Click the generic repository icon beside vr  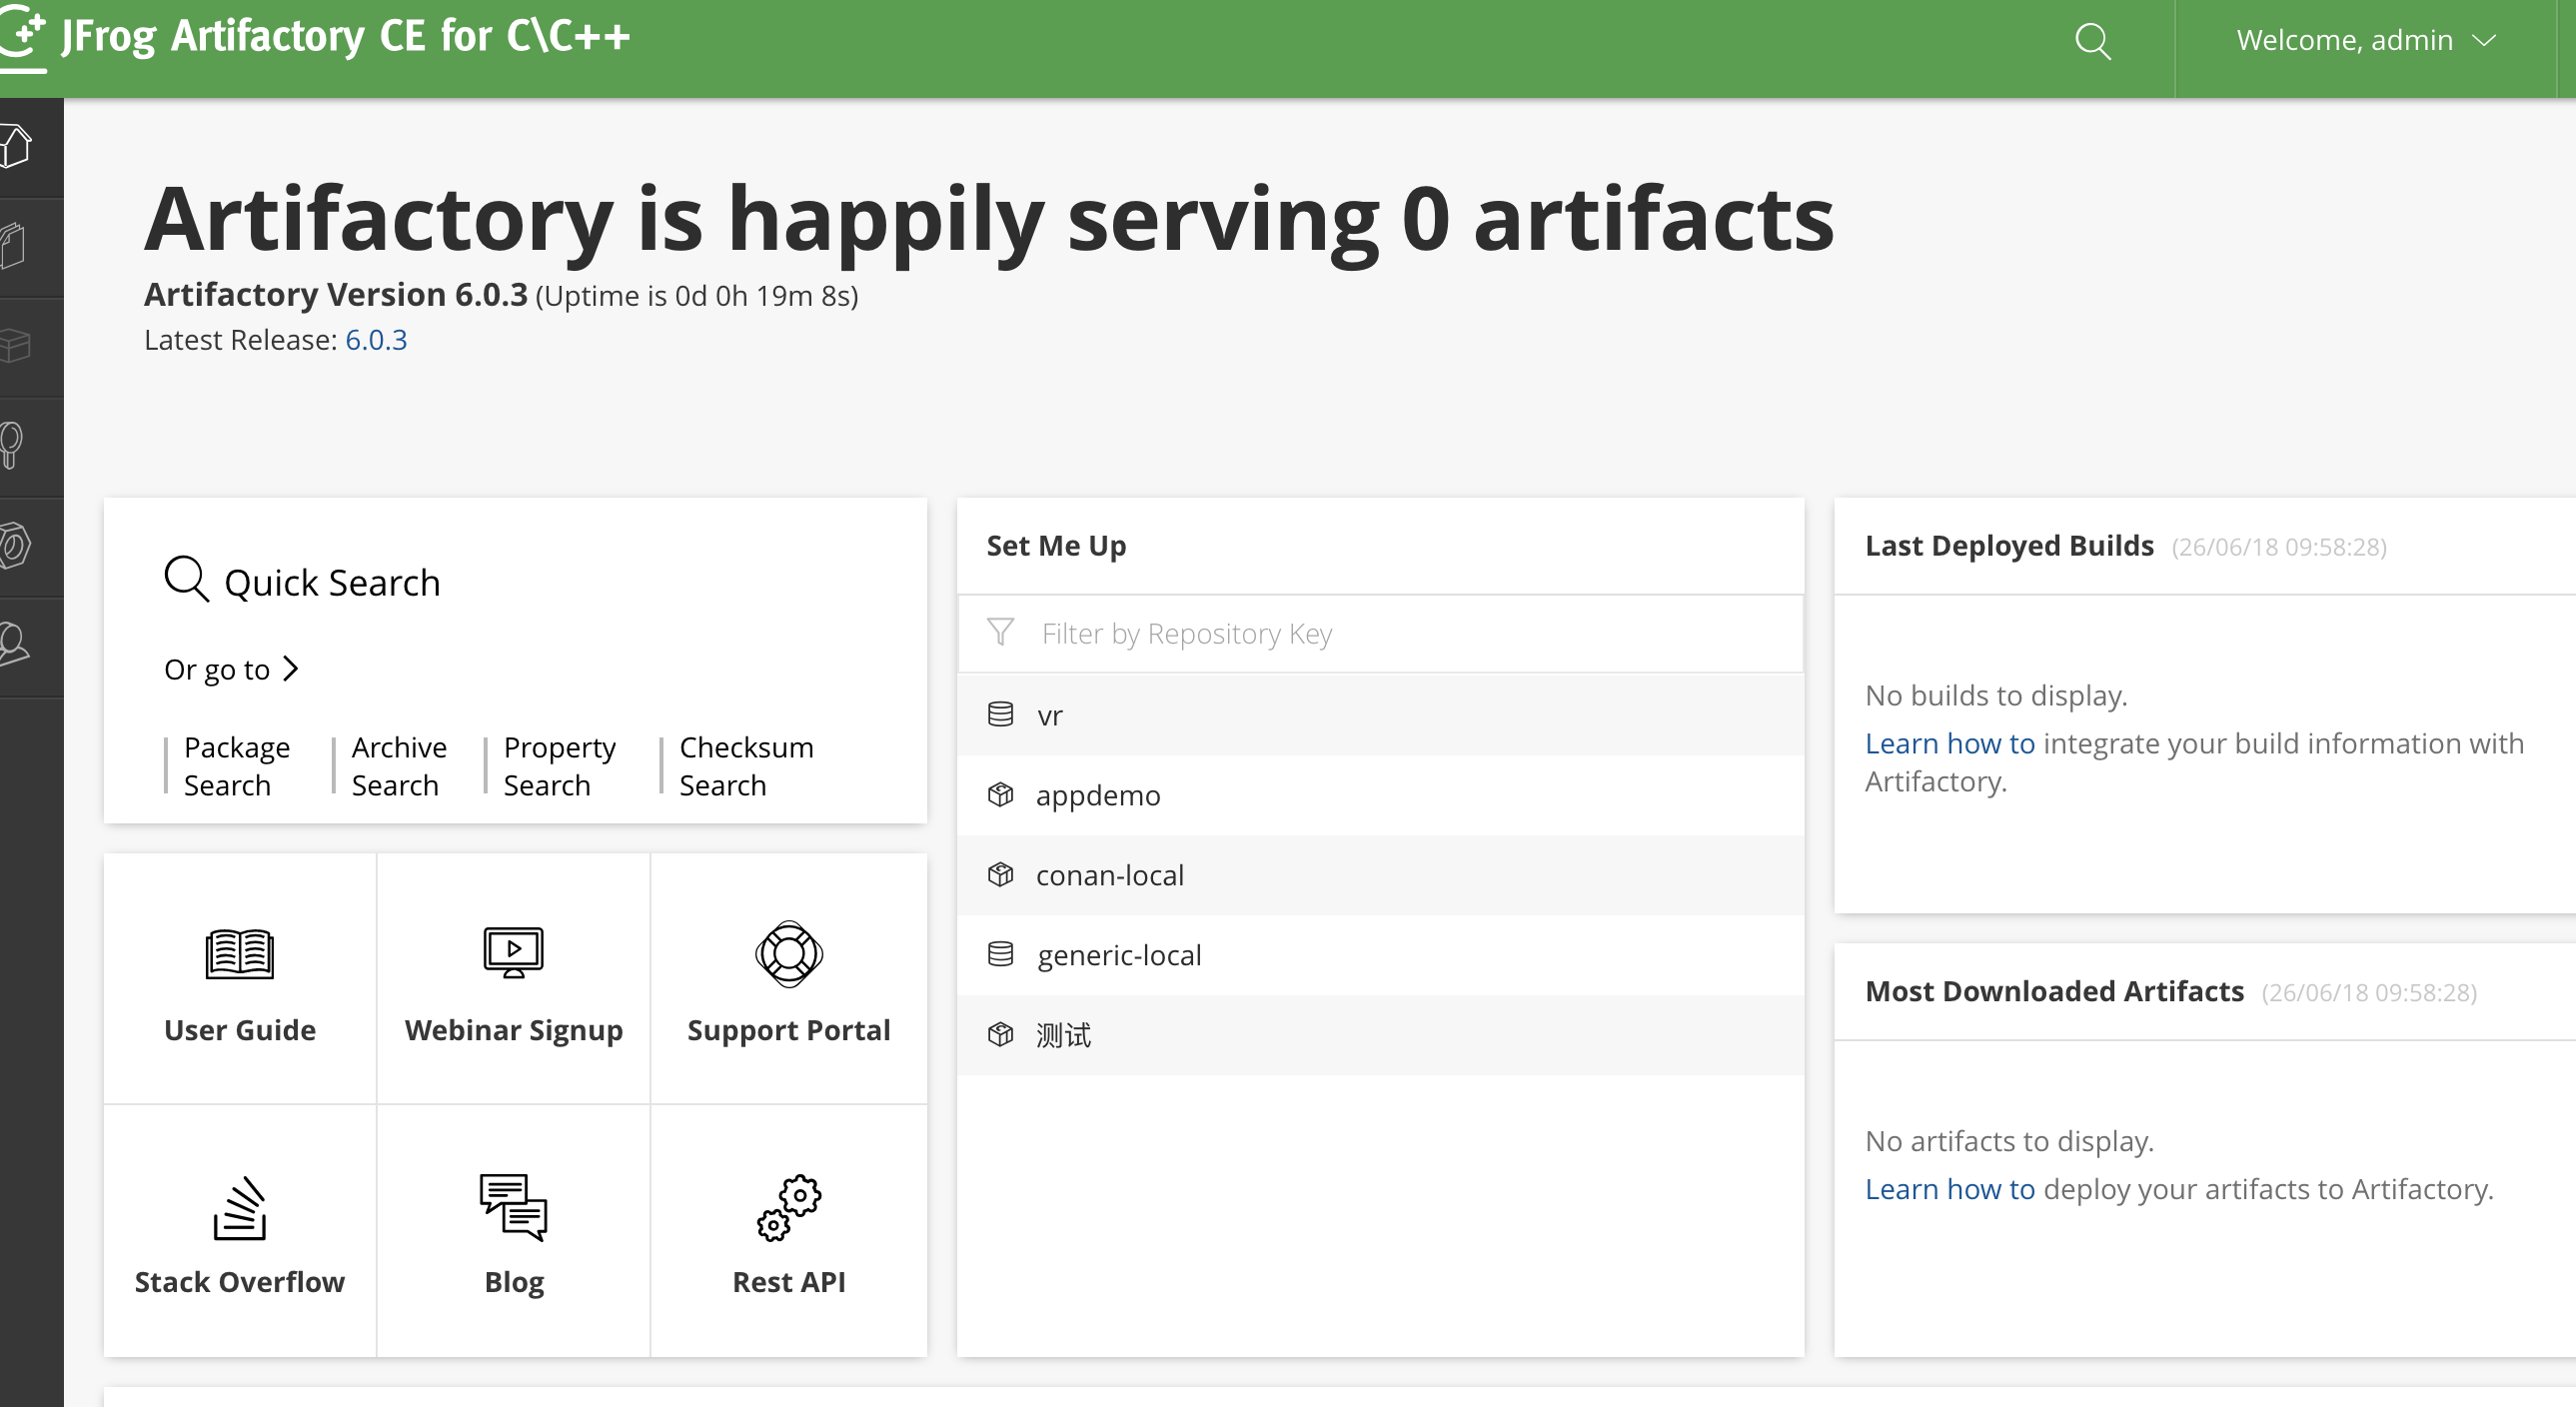1001,714
